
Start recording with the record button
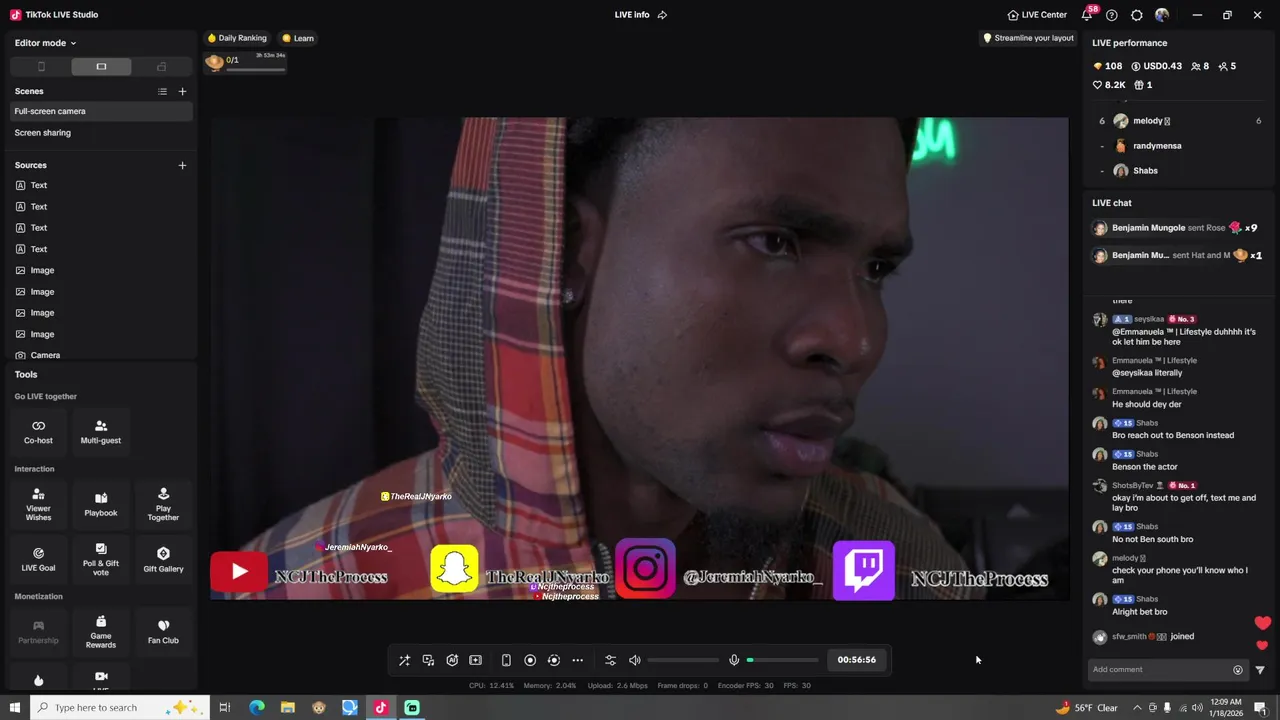530,660
